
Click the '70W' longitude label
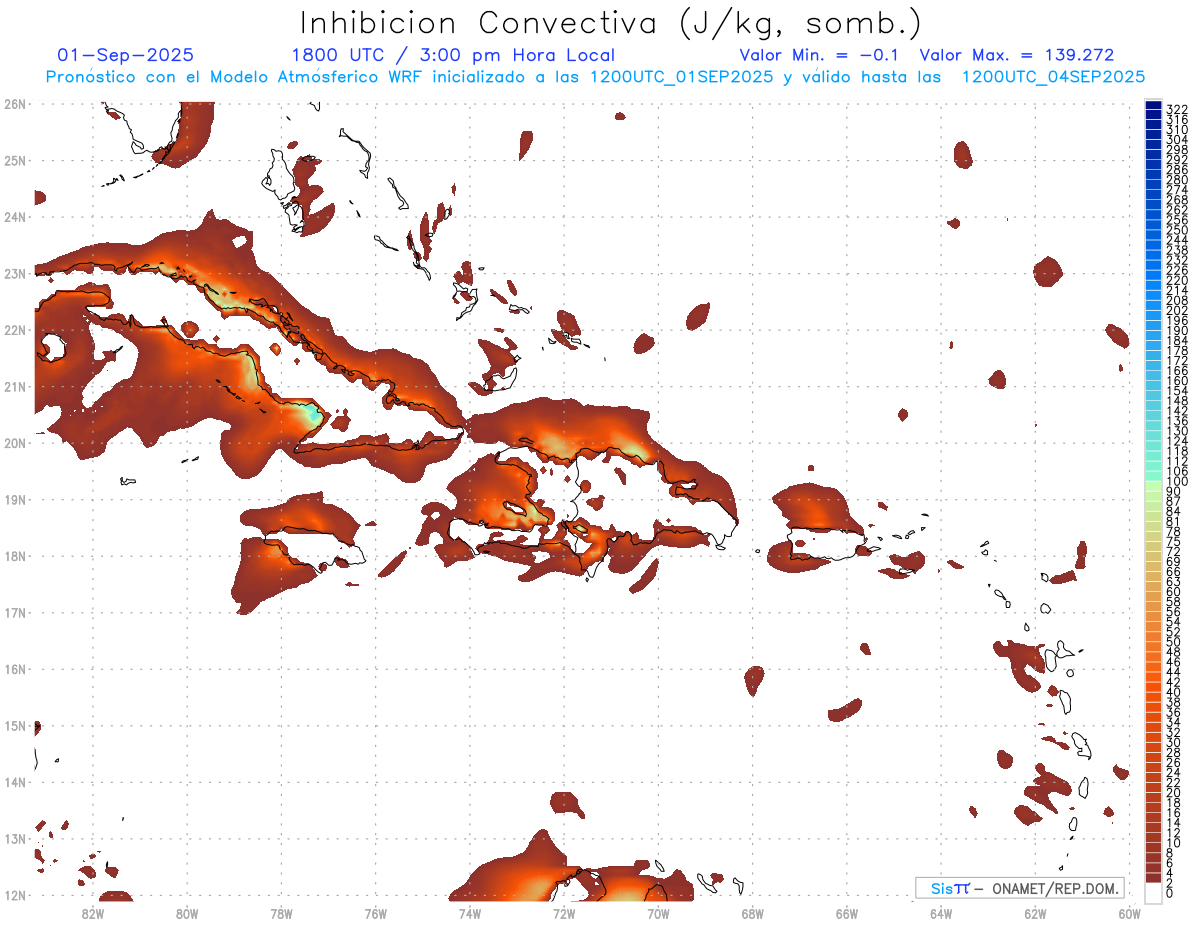[x=658, y=913]
